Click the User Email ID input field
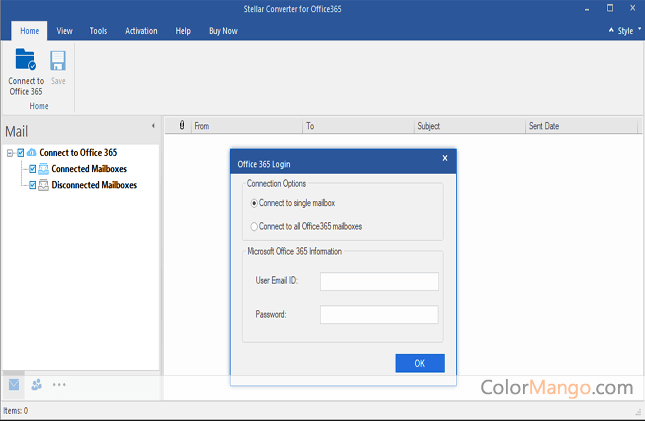This screenshot has width=645, height=421. (x=379, y=281)
